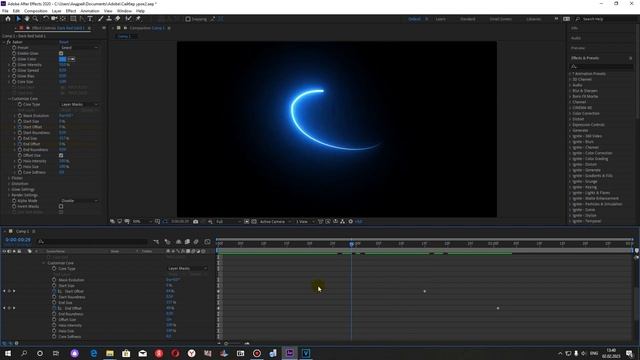Open Core Type dropdown in Effect Controls
This screenshot has width=640, height=360.
pos(79,104)
